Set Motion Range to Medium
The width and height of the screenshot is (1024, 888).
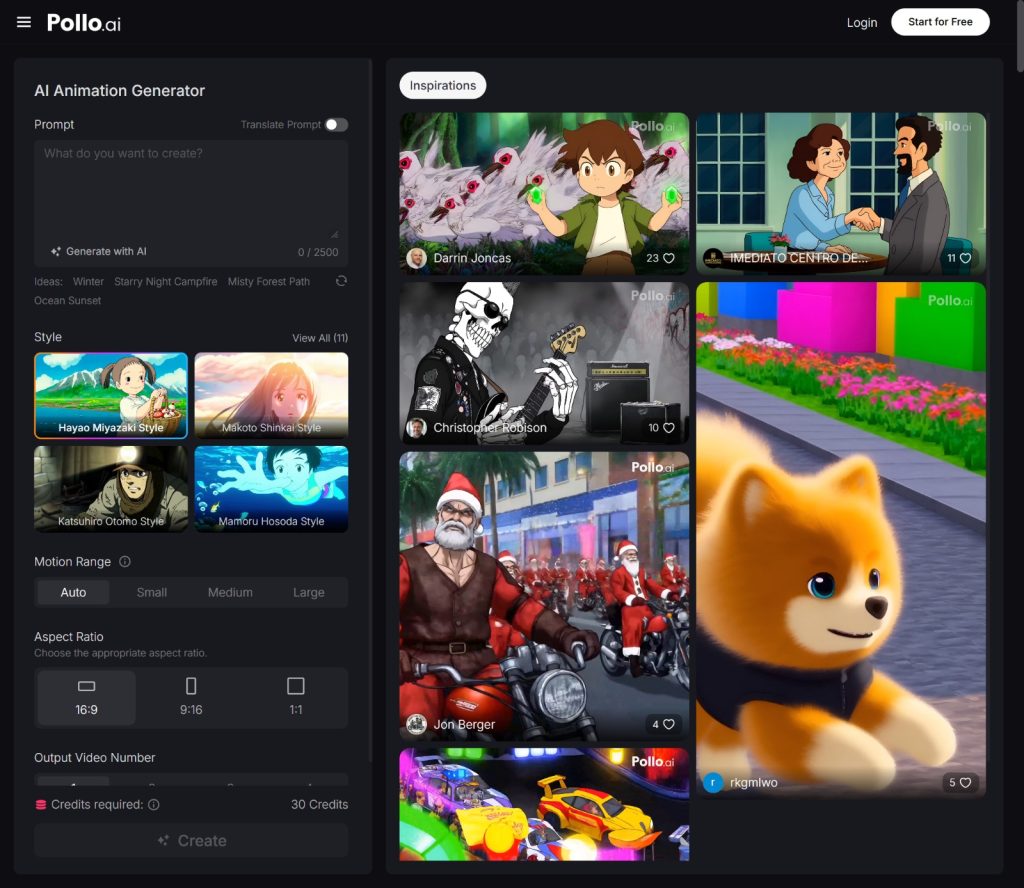pyautogui.click(x=230, y=592)
